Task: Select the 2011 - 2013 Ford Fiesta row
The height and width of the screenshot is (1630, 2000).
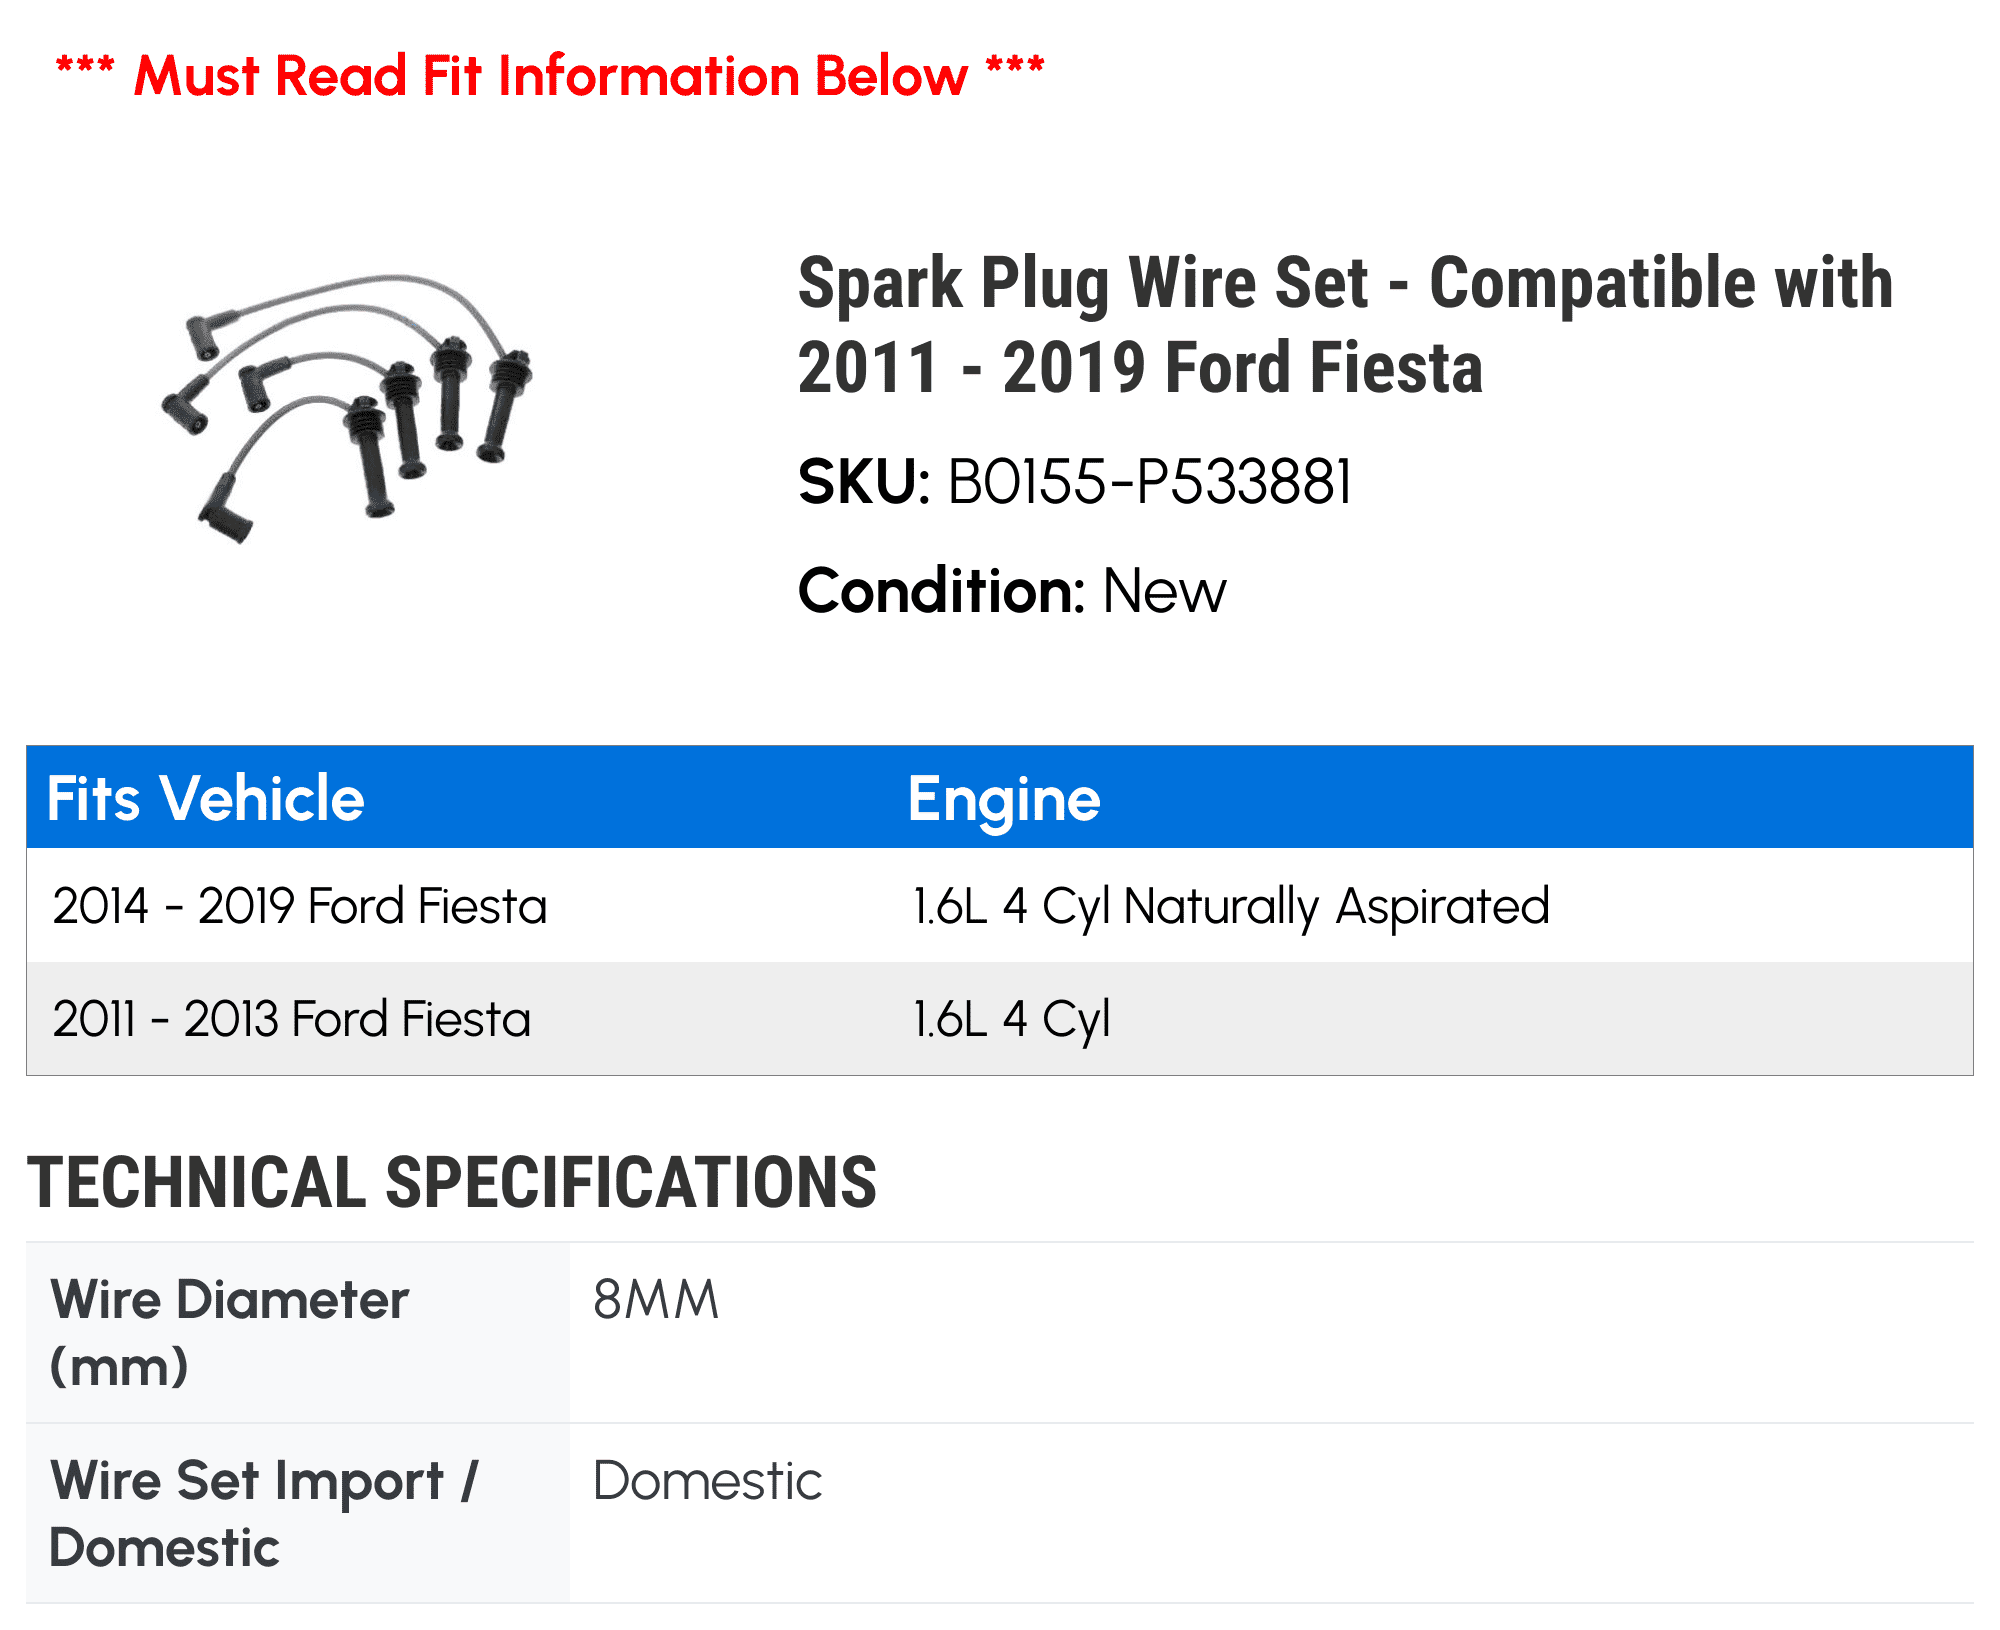Action: pyautogui.click(x=292, y=1019)
